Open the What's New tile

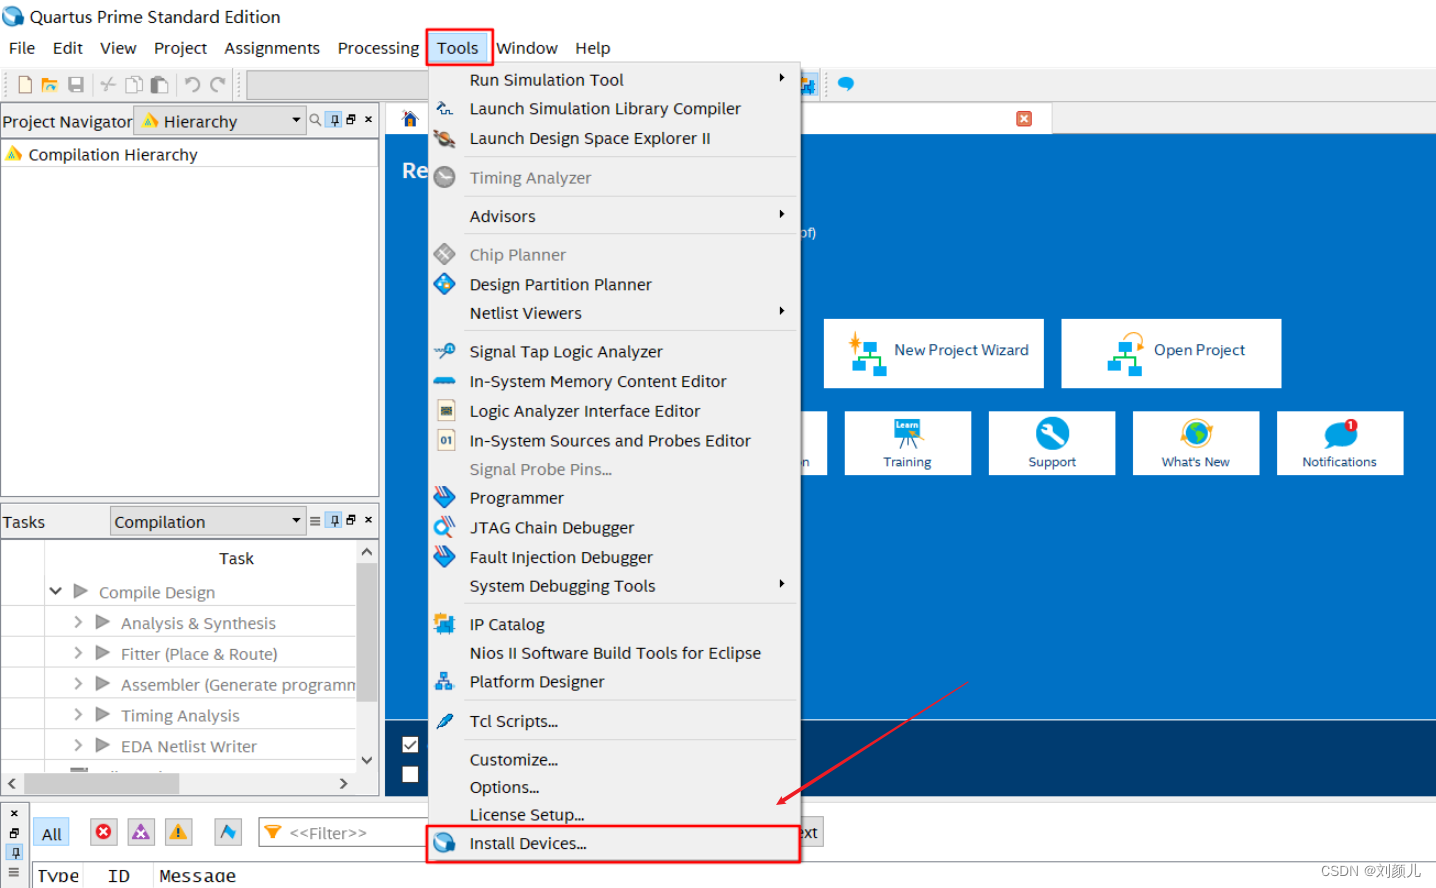coord(1196,443)
